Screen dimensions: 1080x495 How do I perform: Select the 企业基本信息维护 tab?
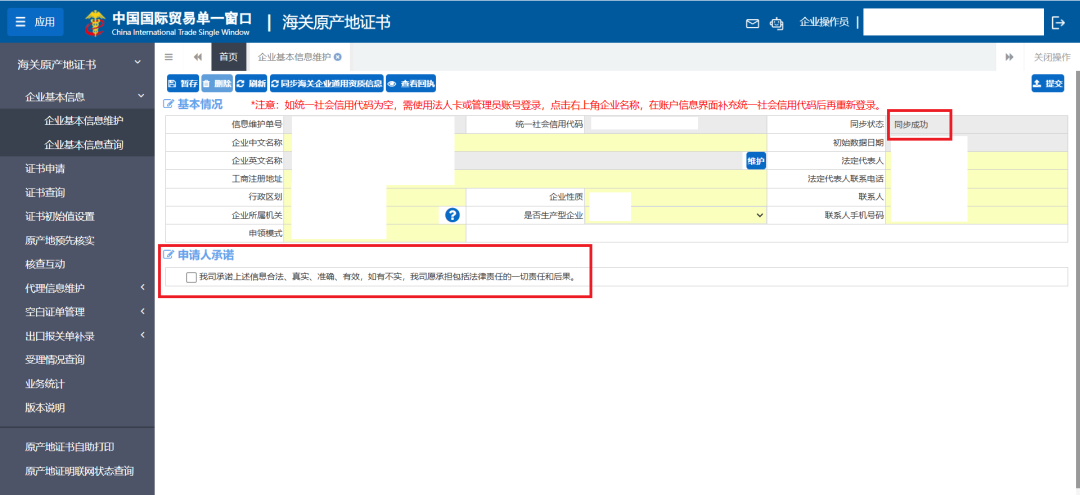[295, 57]
